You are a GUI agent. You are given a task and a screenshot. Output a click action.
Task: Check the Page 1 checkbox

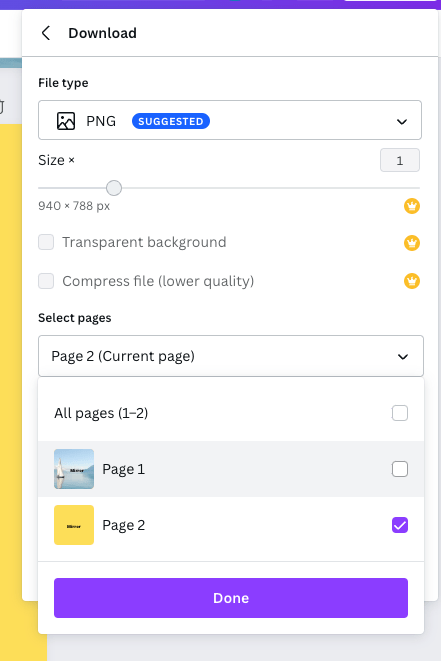click(400, 469)
